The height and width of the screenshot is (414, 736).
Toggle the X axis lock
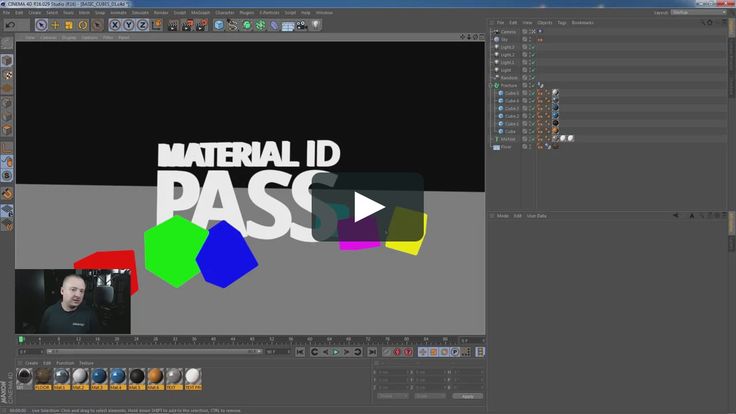point(115,25)
